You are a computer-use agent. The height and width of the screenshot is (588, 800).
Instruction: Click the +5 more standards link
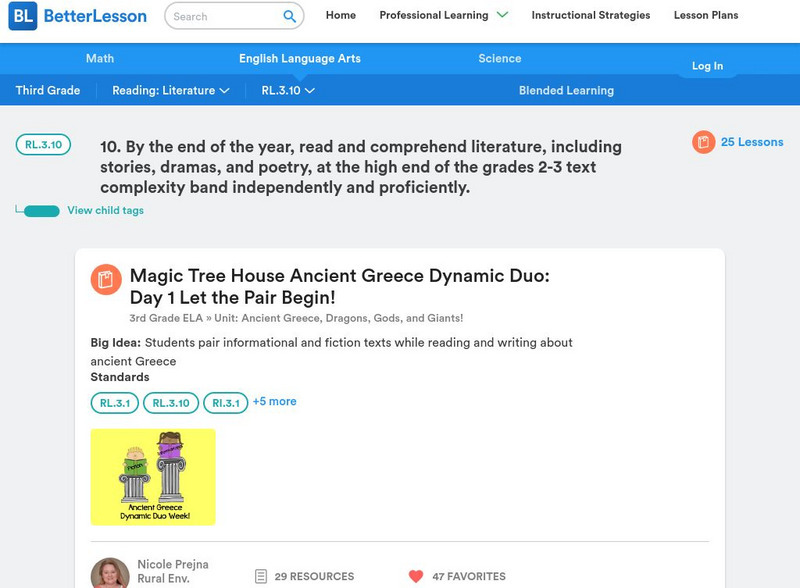coord(274,401)
